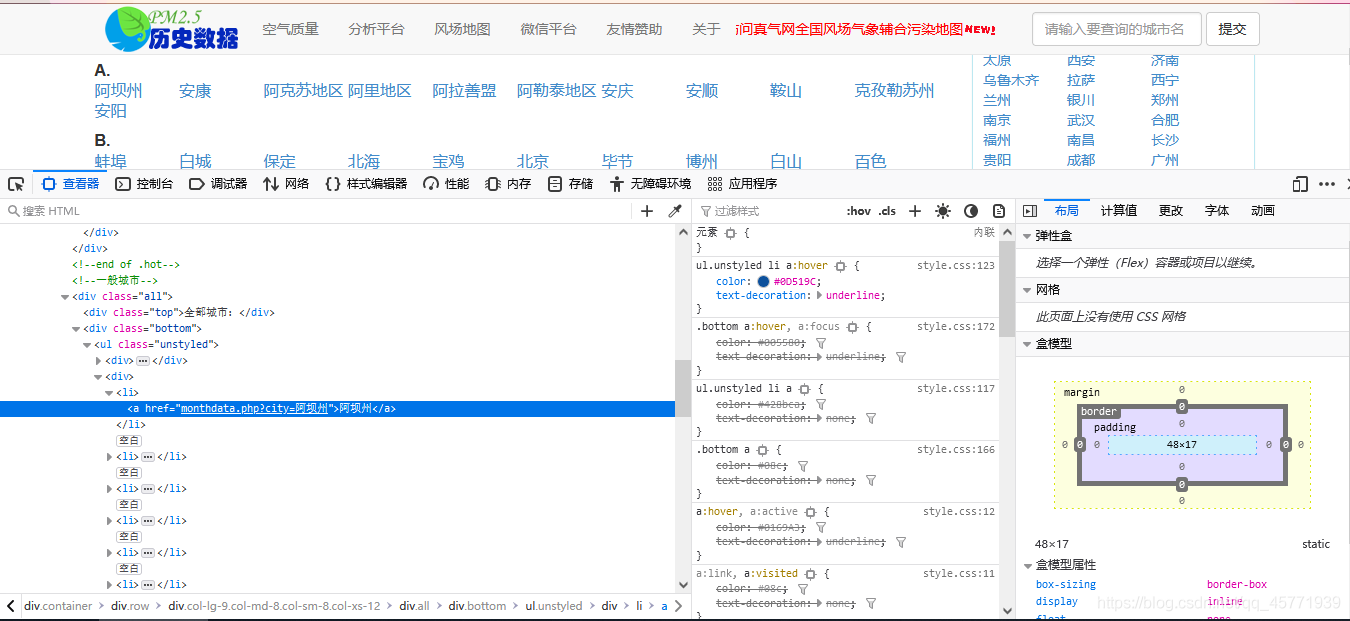Open the 查看器 inspector panel

71,184
